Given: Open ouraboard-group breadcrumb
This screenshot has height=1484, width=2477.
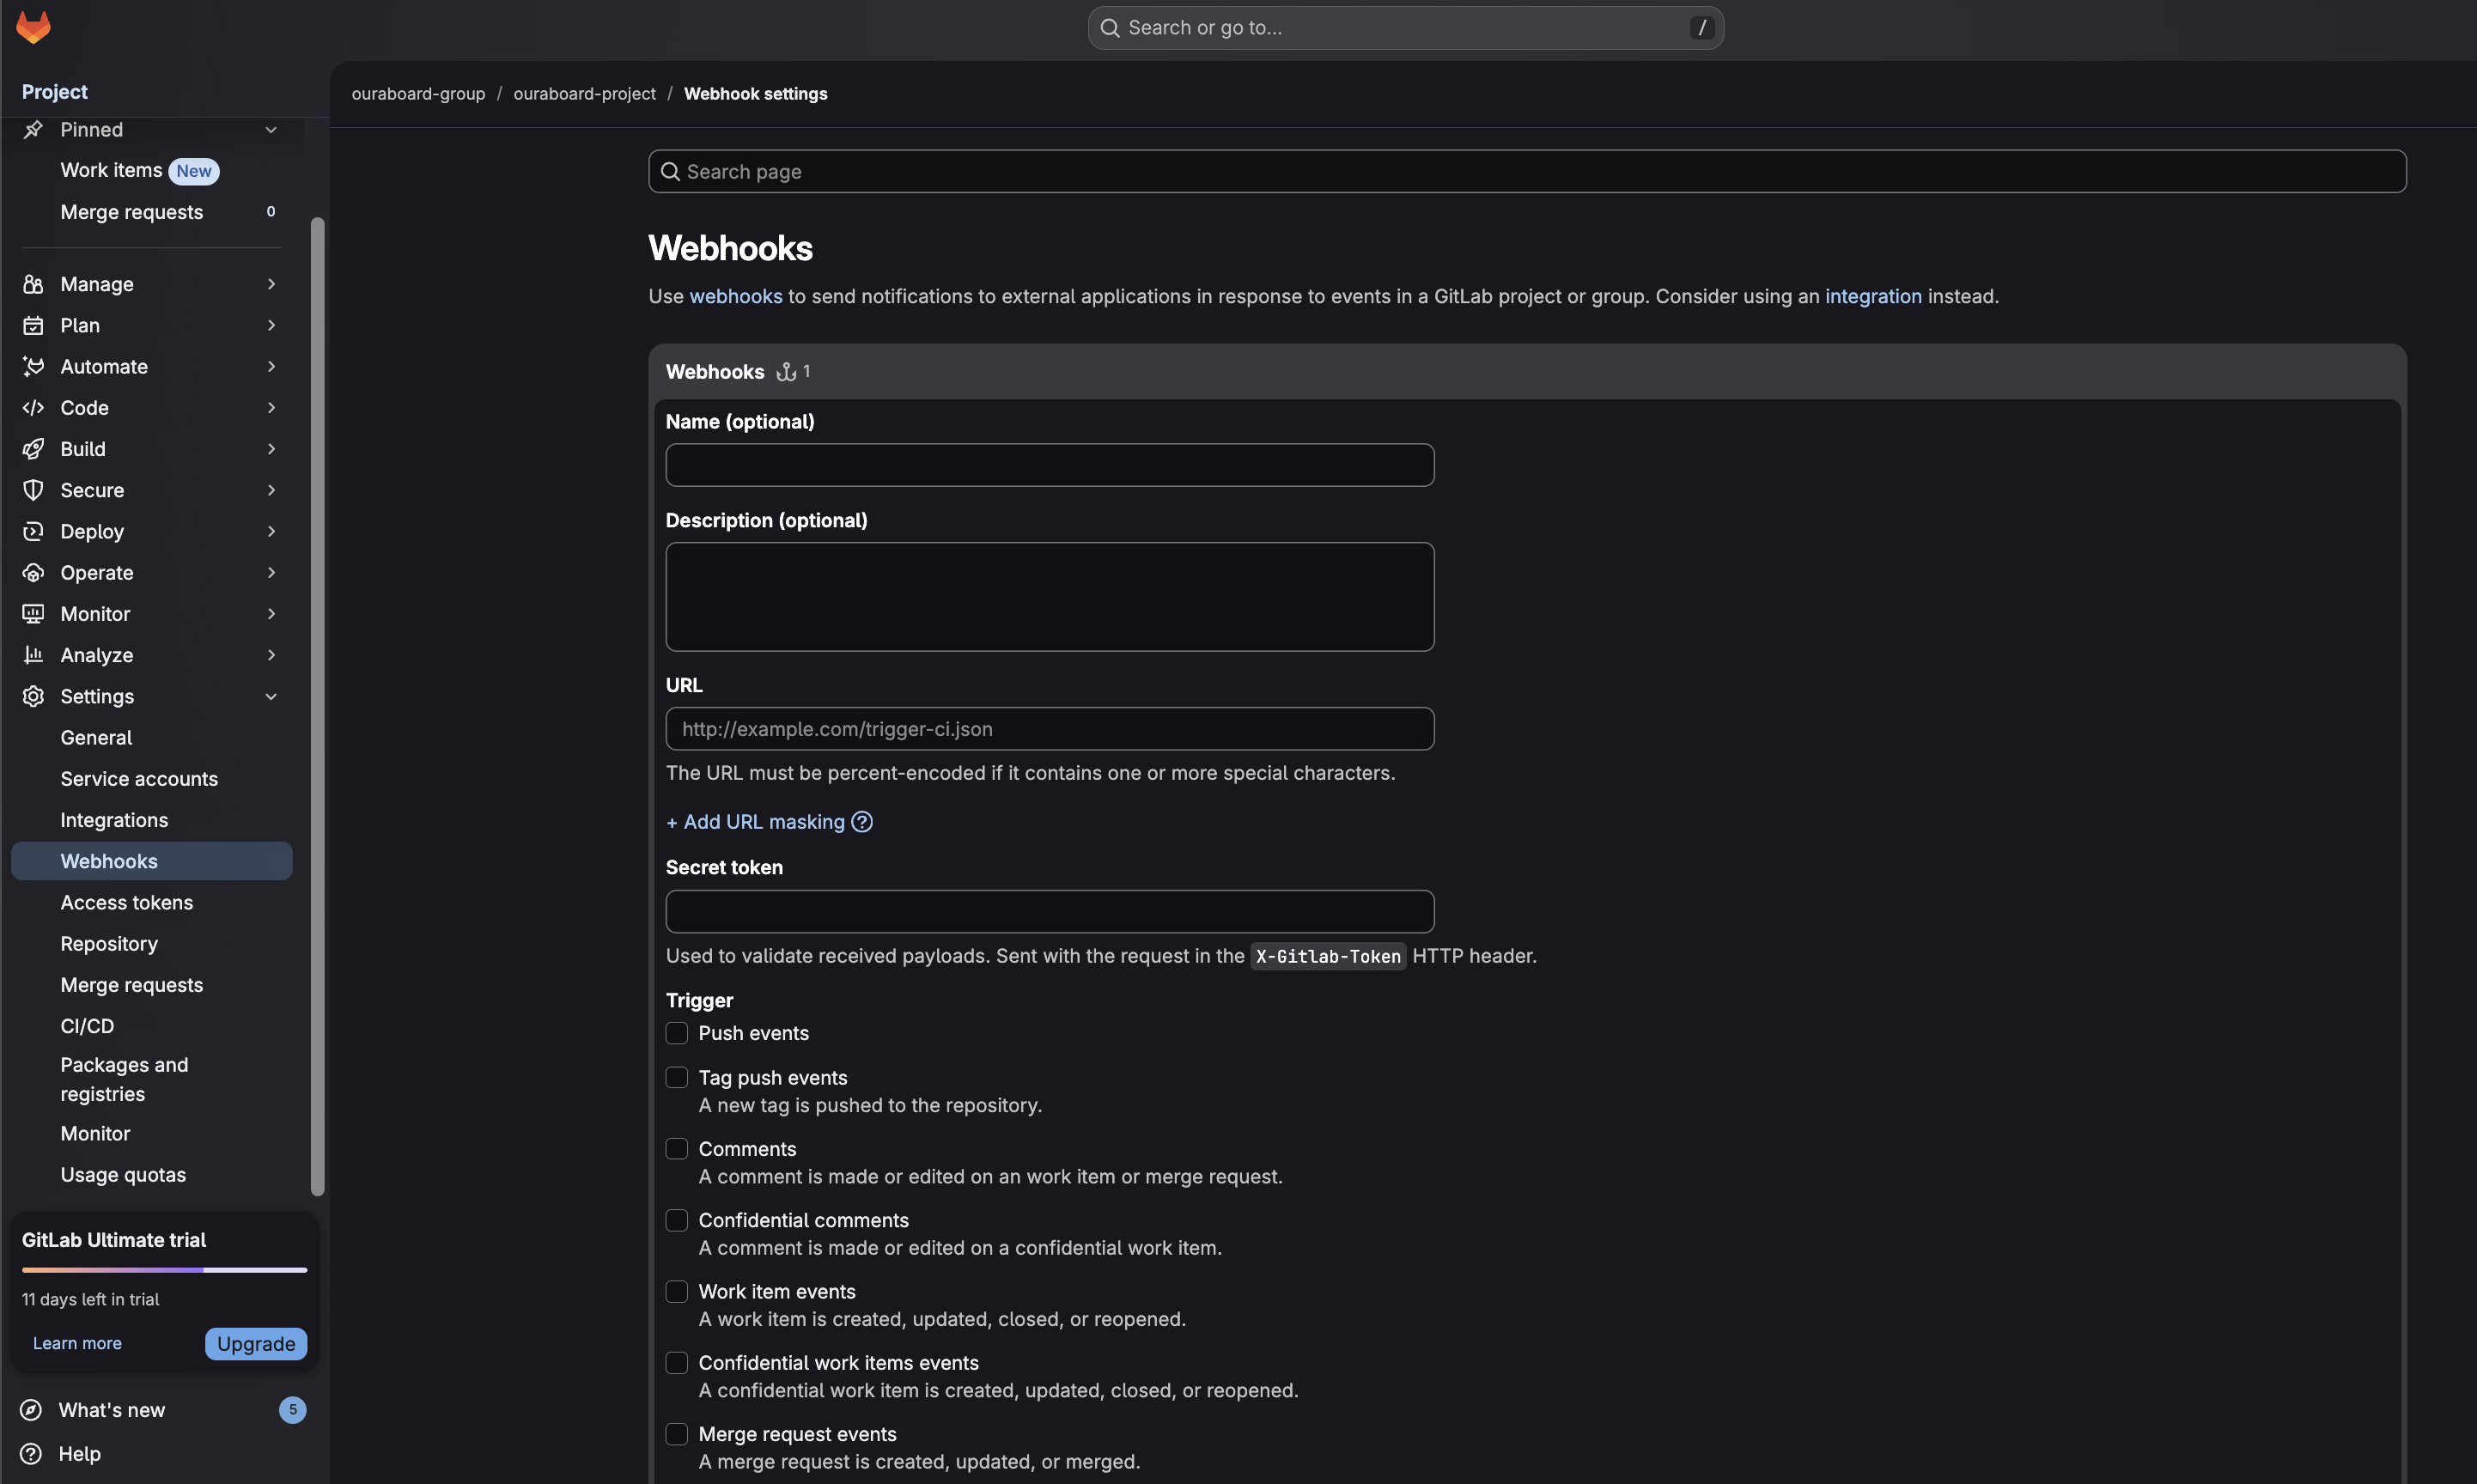Looking at the screenshot, I should [x=418, y=94].
